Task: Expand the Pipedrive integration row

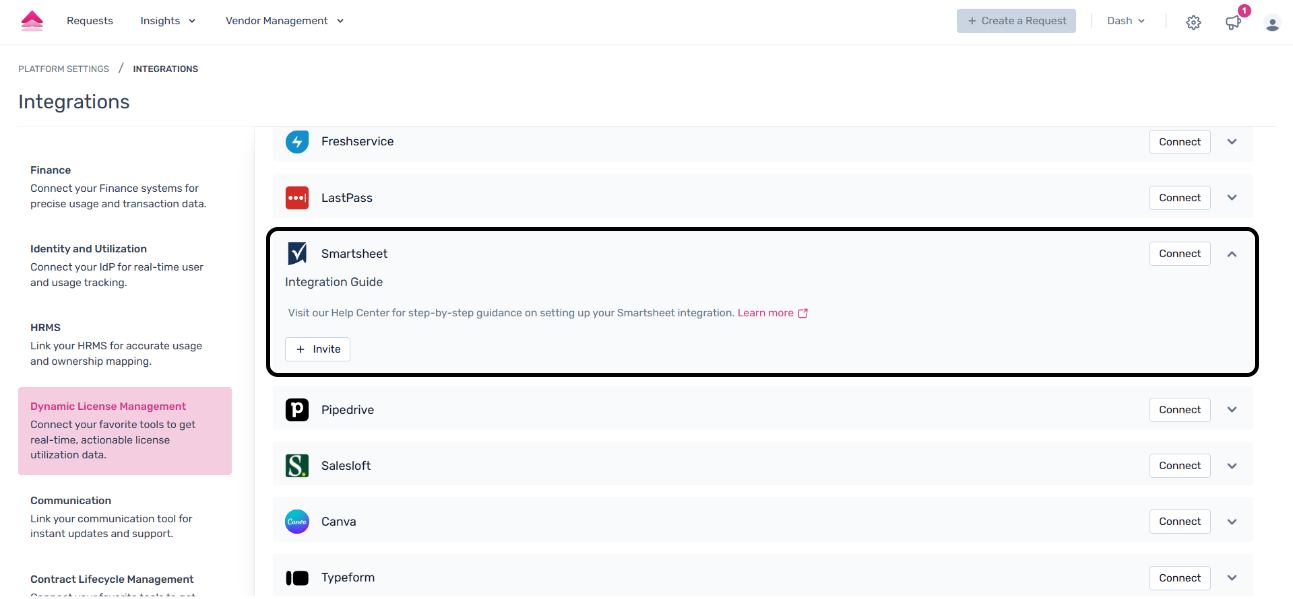Action: 1232,410
